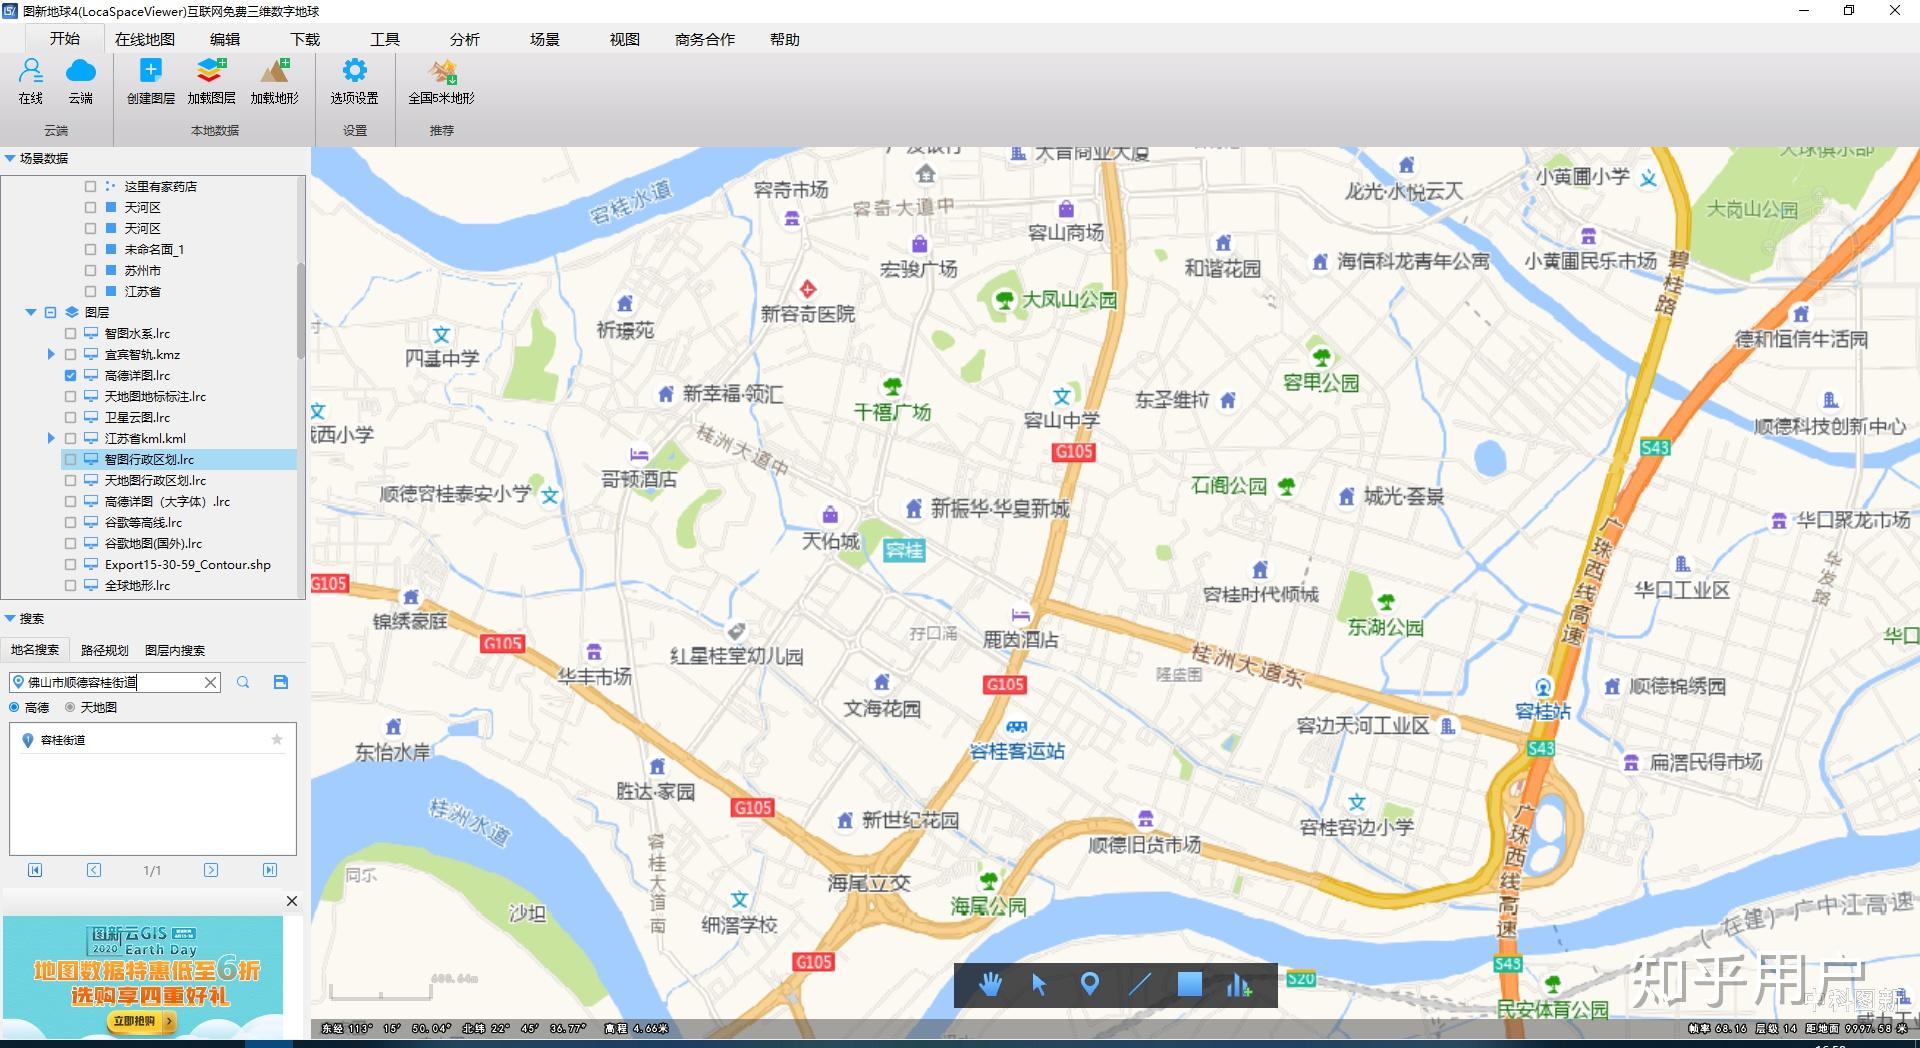This screenshot has height=1048, width=1920.
Task: Switch to 地名搜索 tab
Action: point(35,650)
